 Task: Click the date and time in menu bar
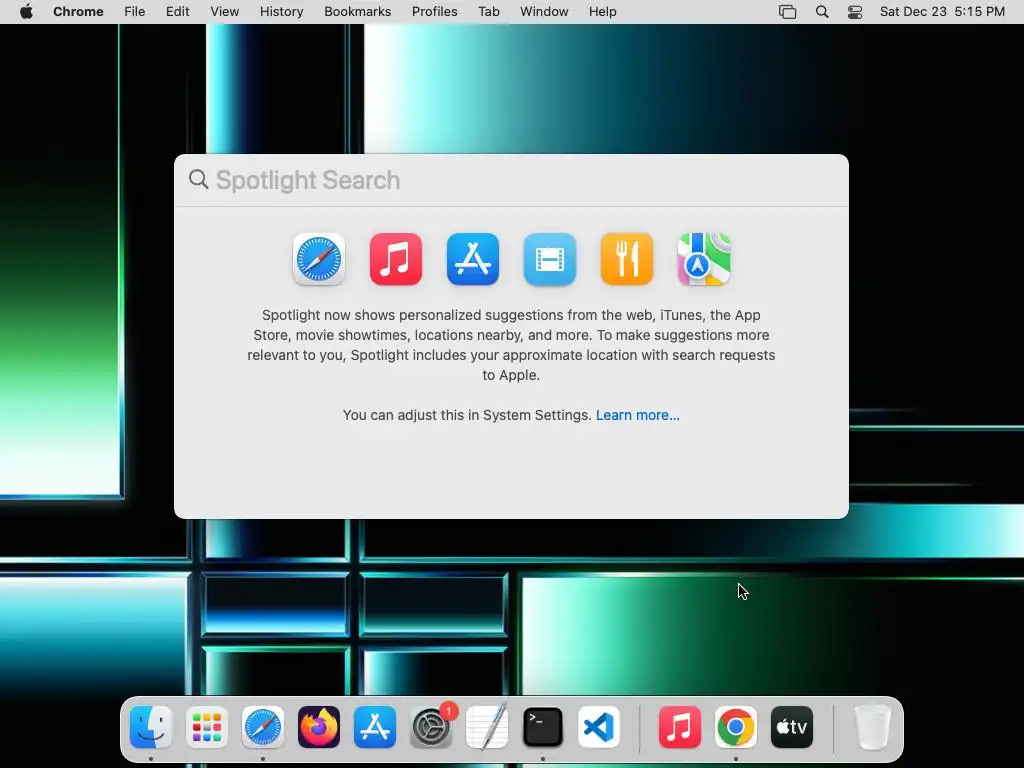[942, 12]
